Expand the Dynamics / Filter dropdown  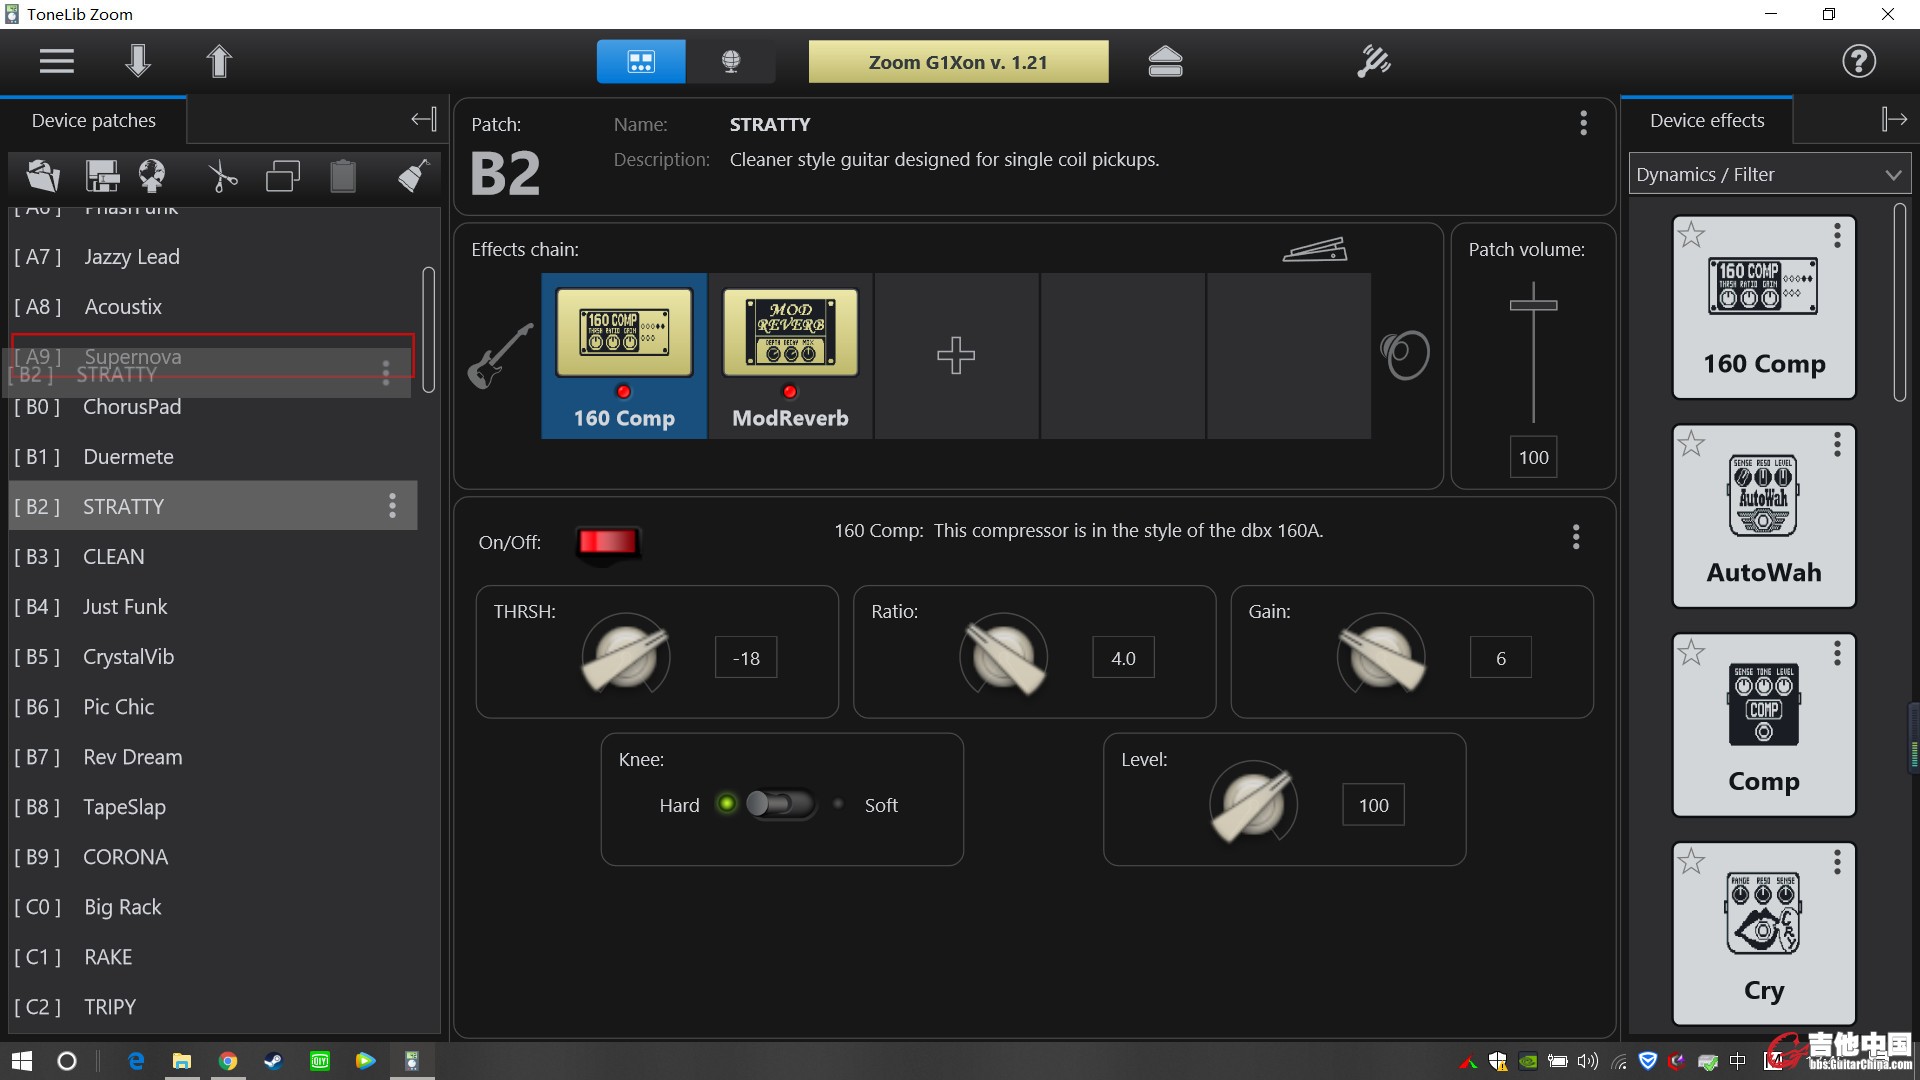click(1769, 174)
